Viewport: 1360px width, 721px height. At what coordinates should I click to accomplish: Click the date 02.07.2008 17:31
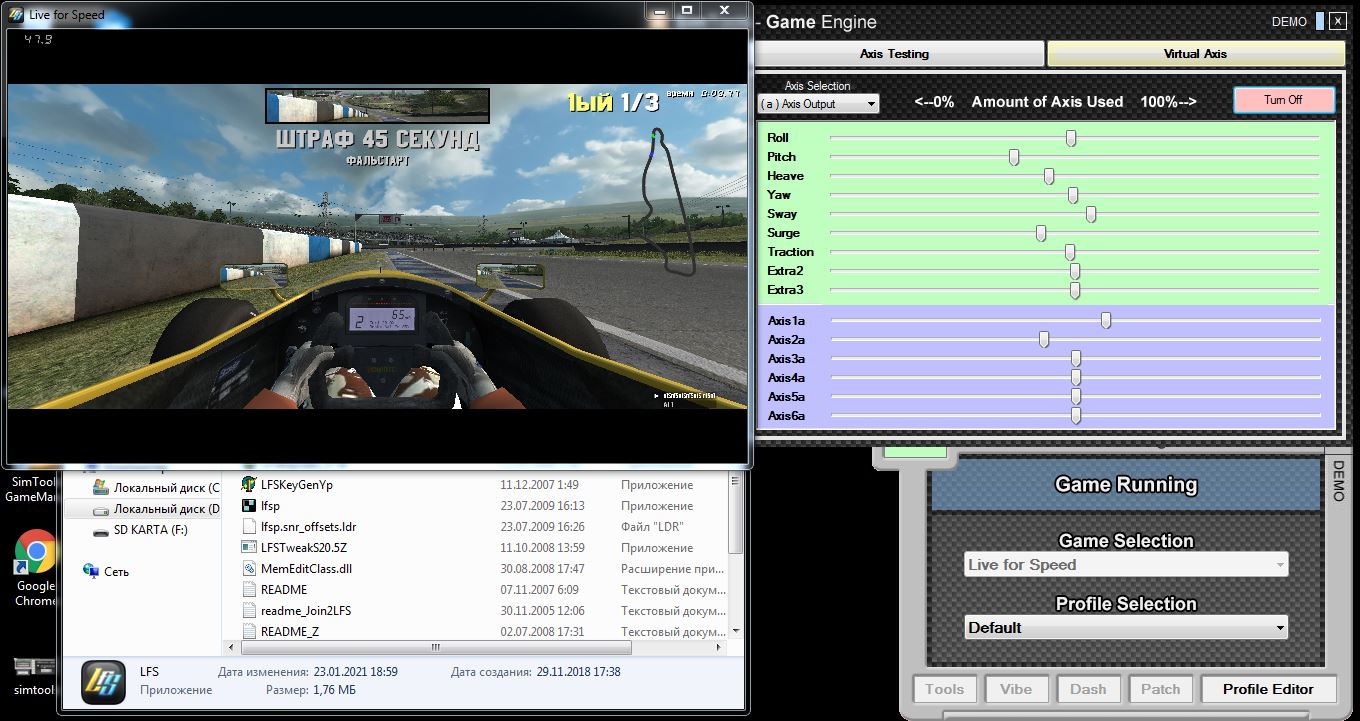(x=543, y=632)
